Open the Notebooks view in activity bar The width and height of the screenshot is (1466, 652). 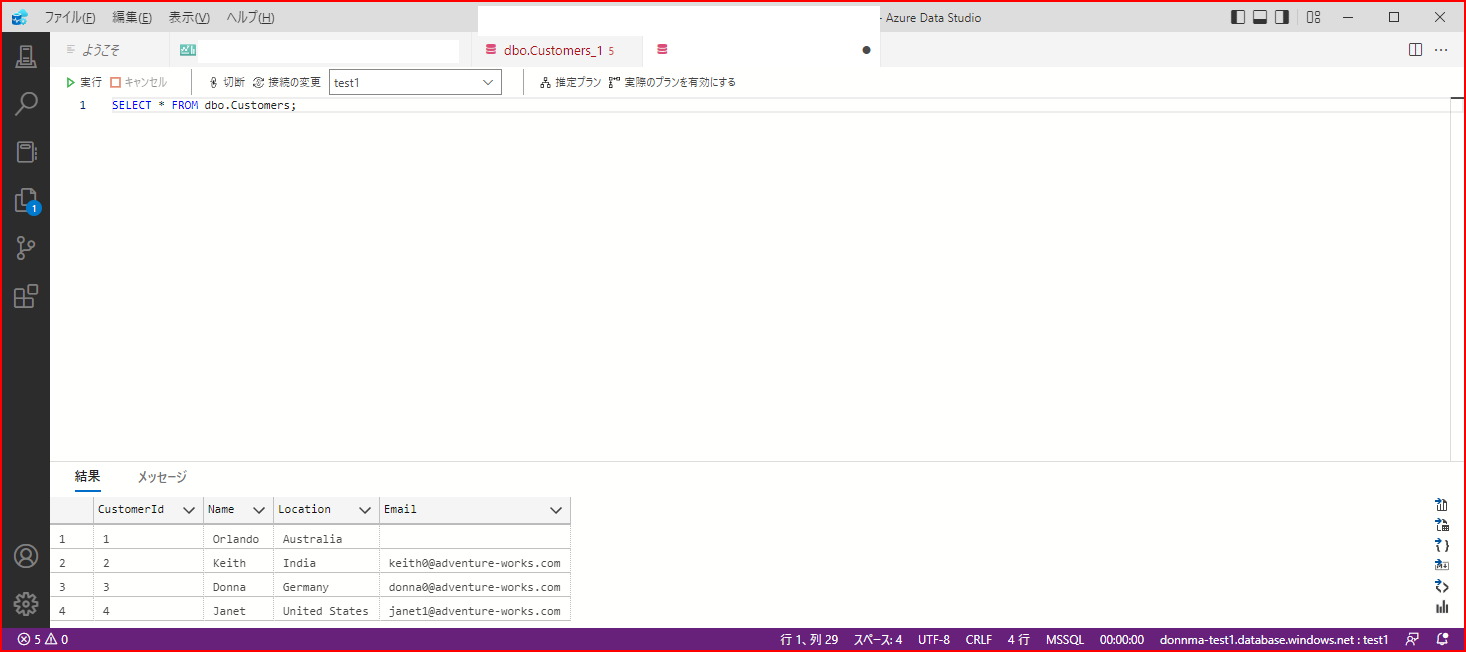[26, 152]
